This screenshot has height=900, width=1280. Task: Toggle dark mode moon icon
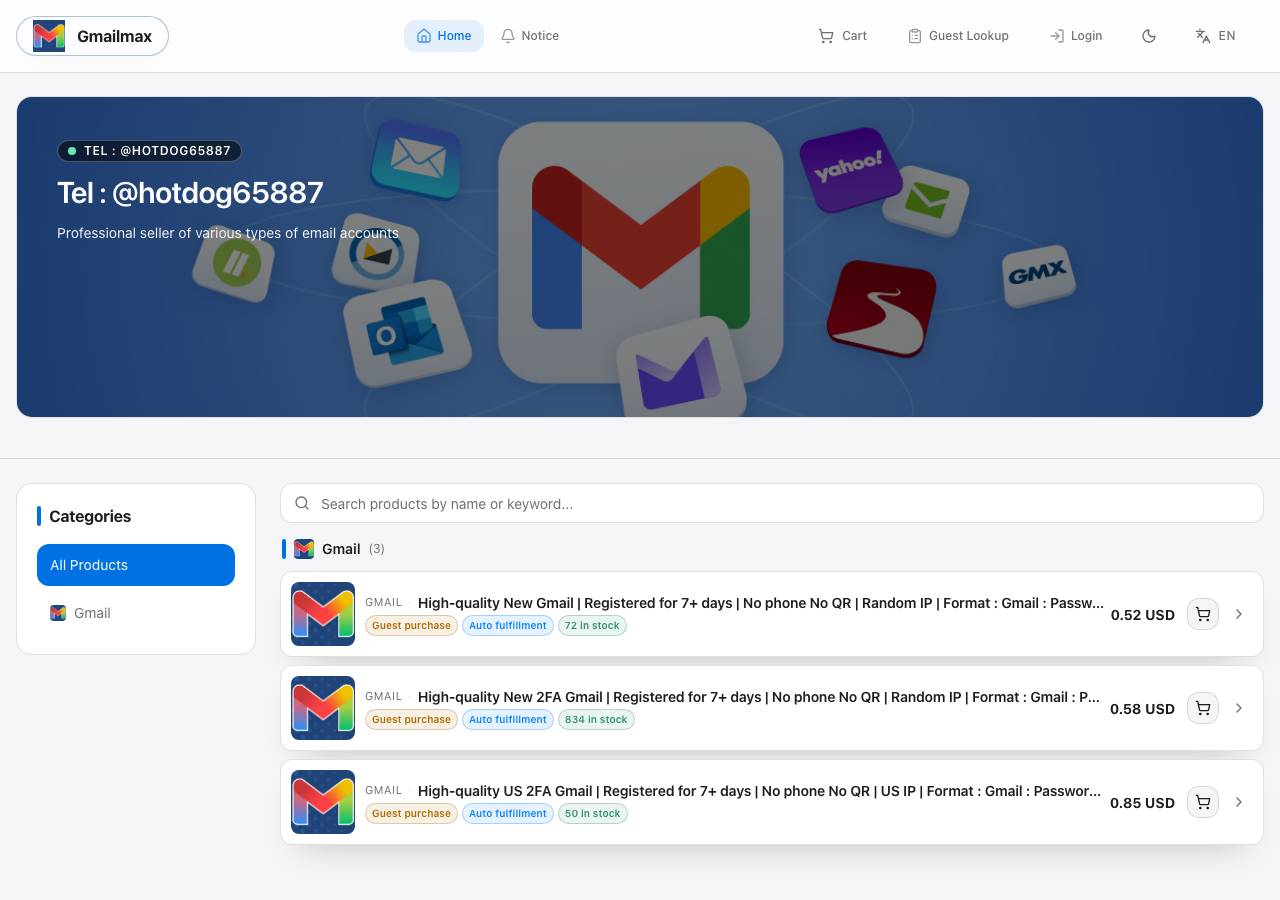pyautogui.click(x=1149, y=36)
